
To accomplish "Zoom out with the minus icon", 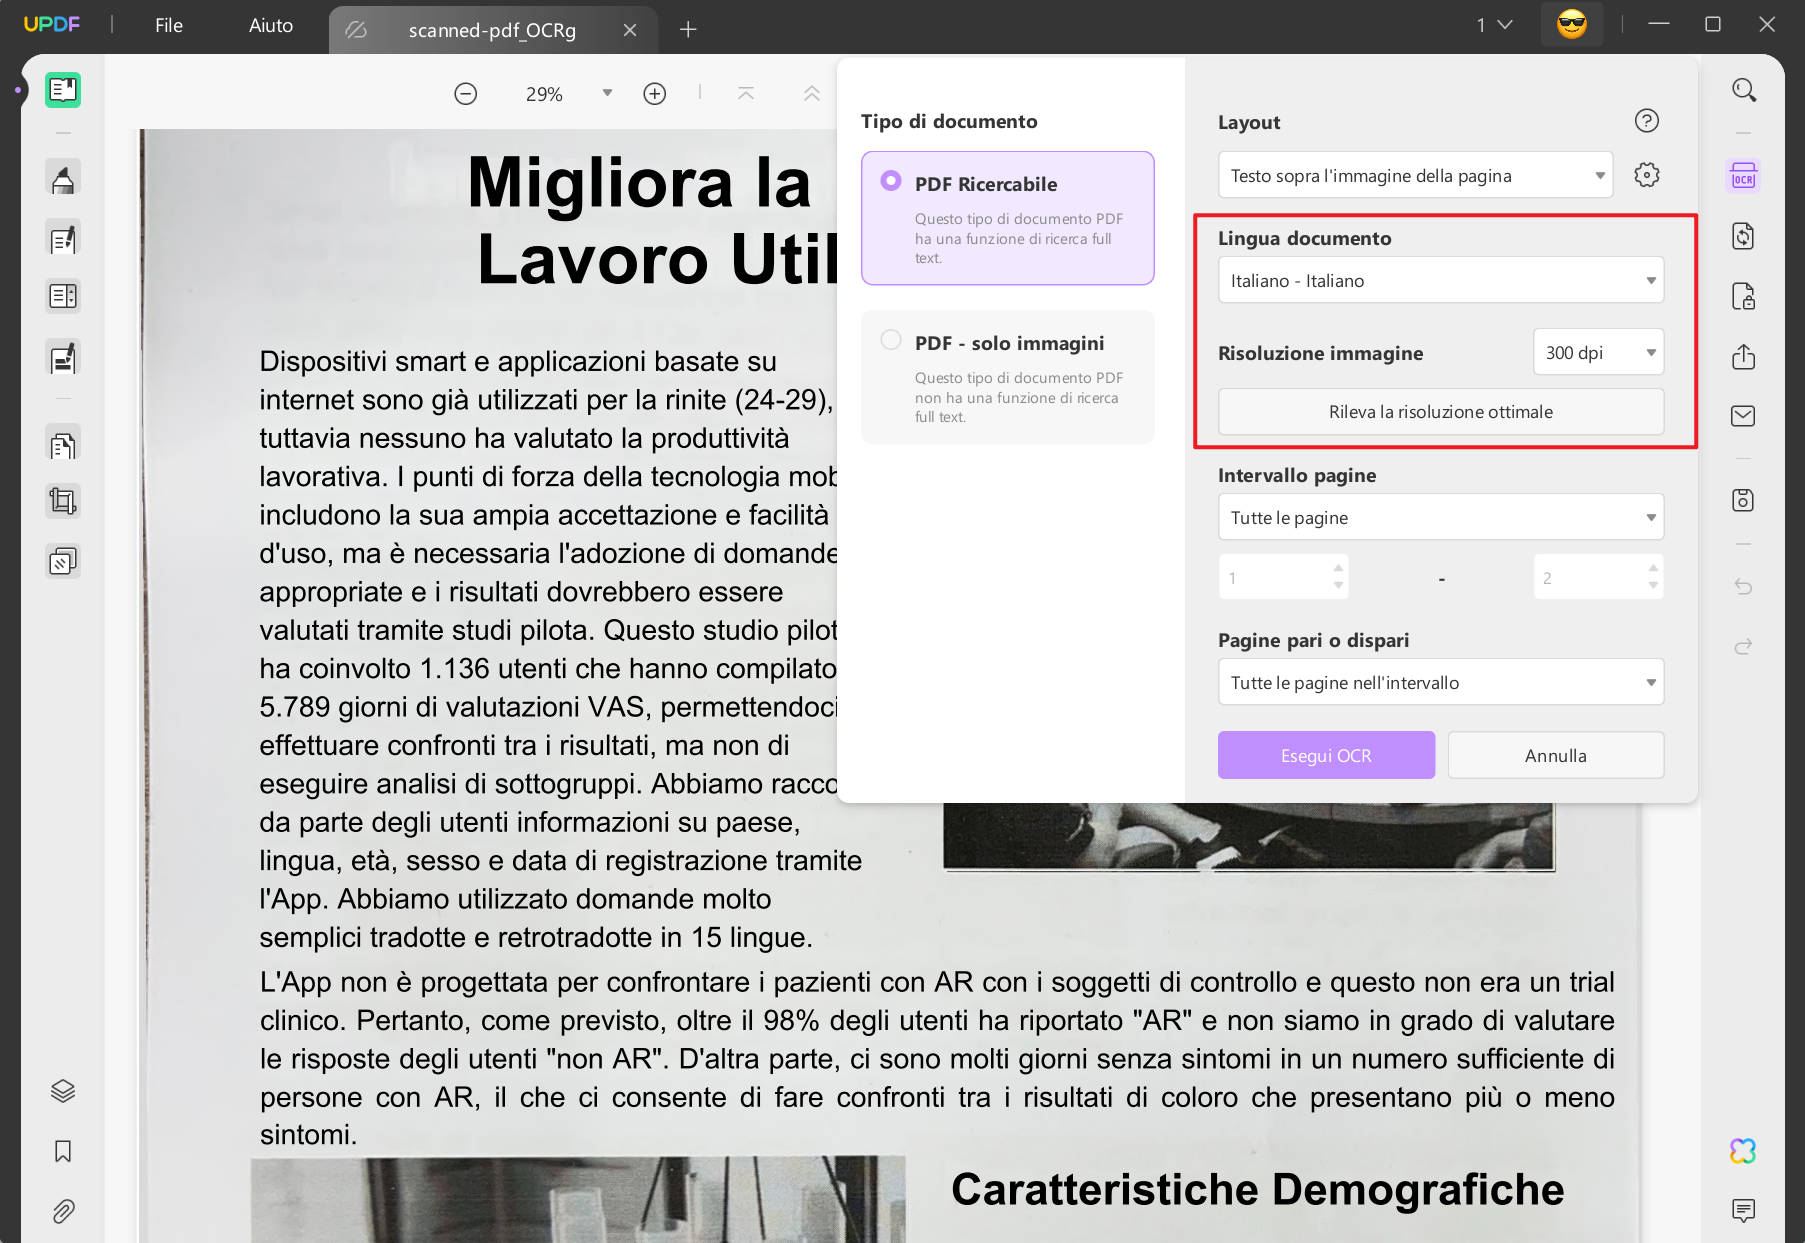I will click(466, 94).
